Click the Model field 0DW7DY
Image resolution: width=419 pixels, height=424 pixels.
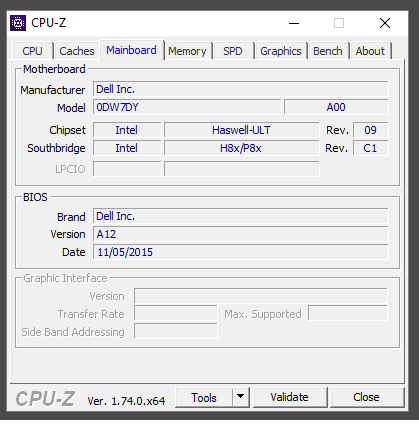coord(187,107)
